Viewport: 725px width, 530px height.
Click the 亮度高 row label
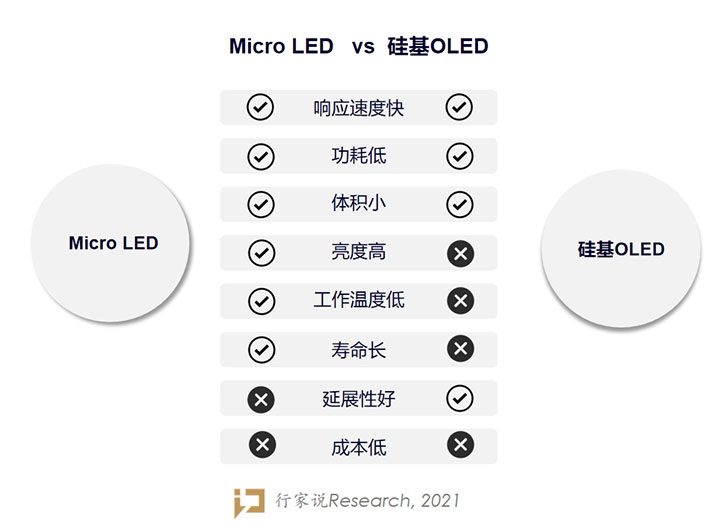[359, 253]
